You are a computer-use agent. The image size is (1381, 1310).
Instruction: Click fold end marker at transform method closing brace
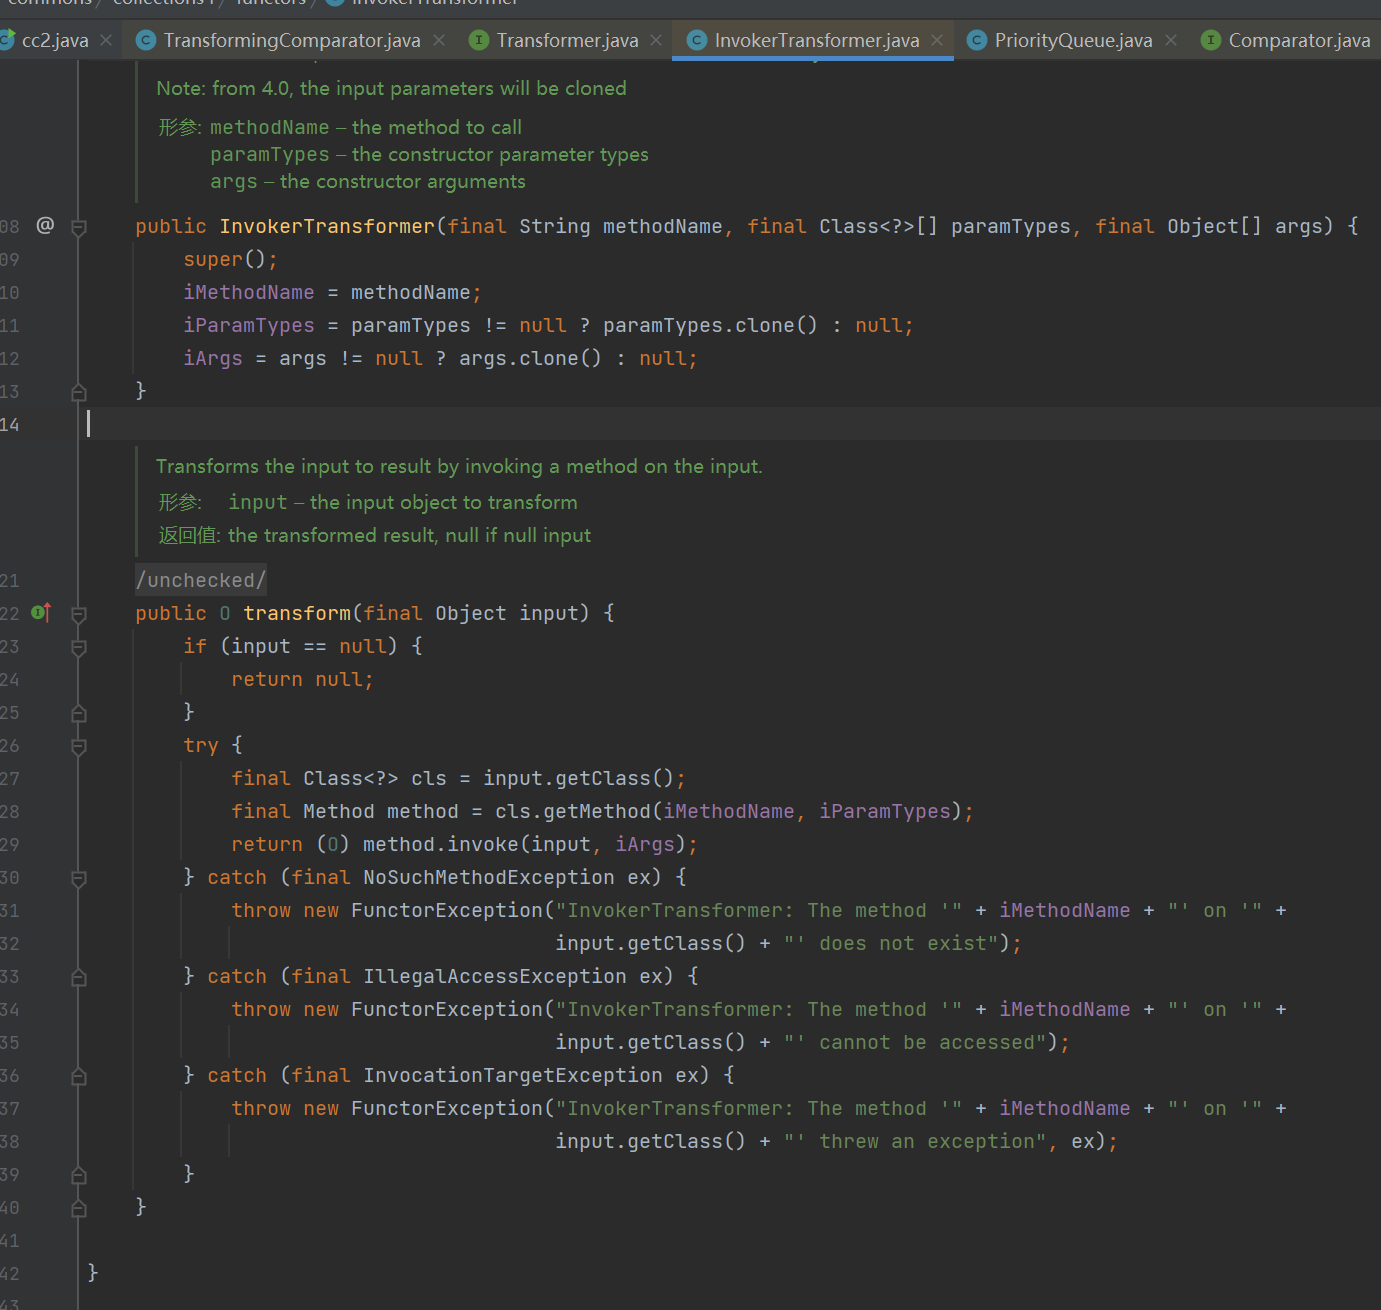pos(79,1208)
